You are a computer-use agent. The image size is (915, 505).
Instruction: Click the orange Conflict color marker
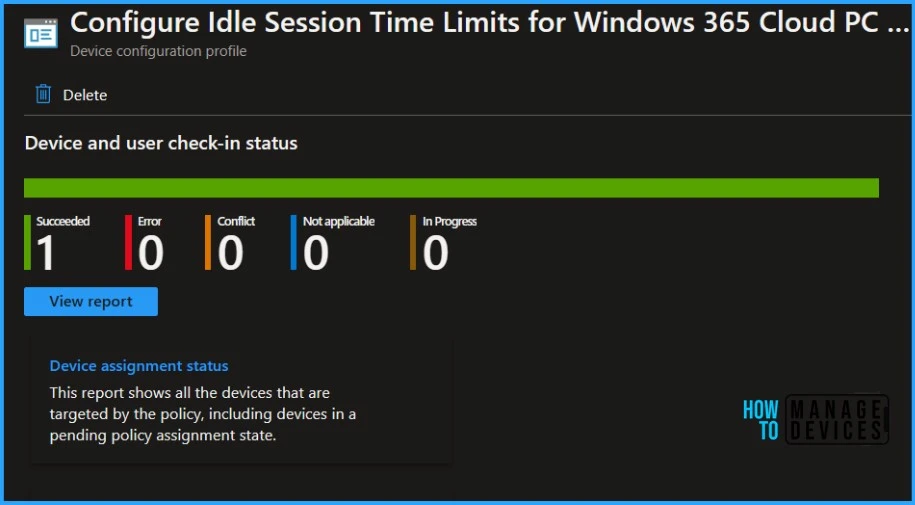click(208, 243)
